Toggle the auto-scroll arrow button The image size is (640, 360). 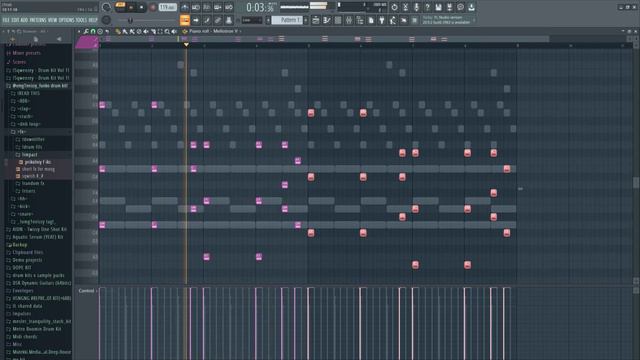(x=196, y=20)
